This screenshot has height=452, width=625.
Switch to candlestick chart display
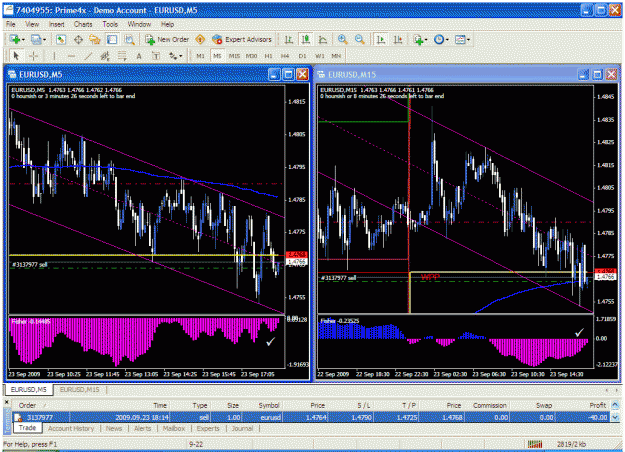tap(306, 39)
